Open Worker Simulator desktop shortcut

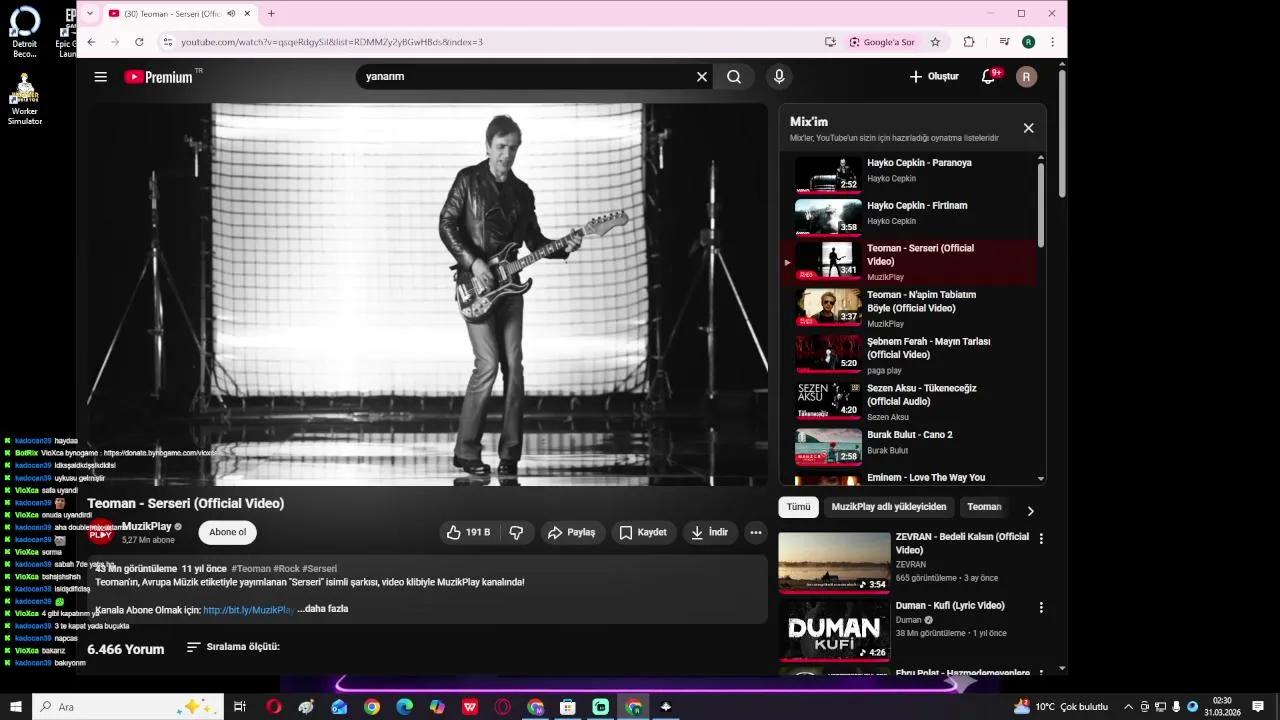tap(24, 101)
